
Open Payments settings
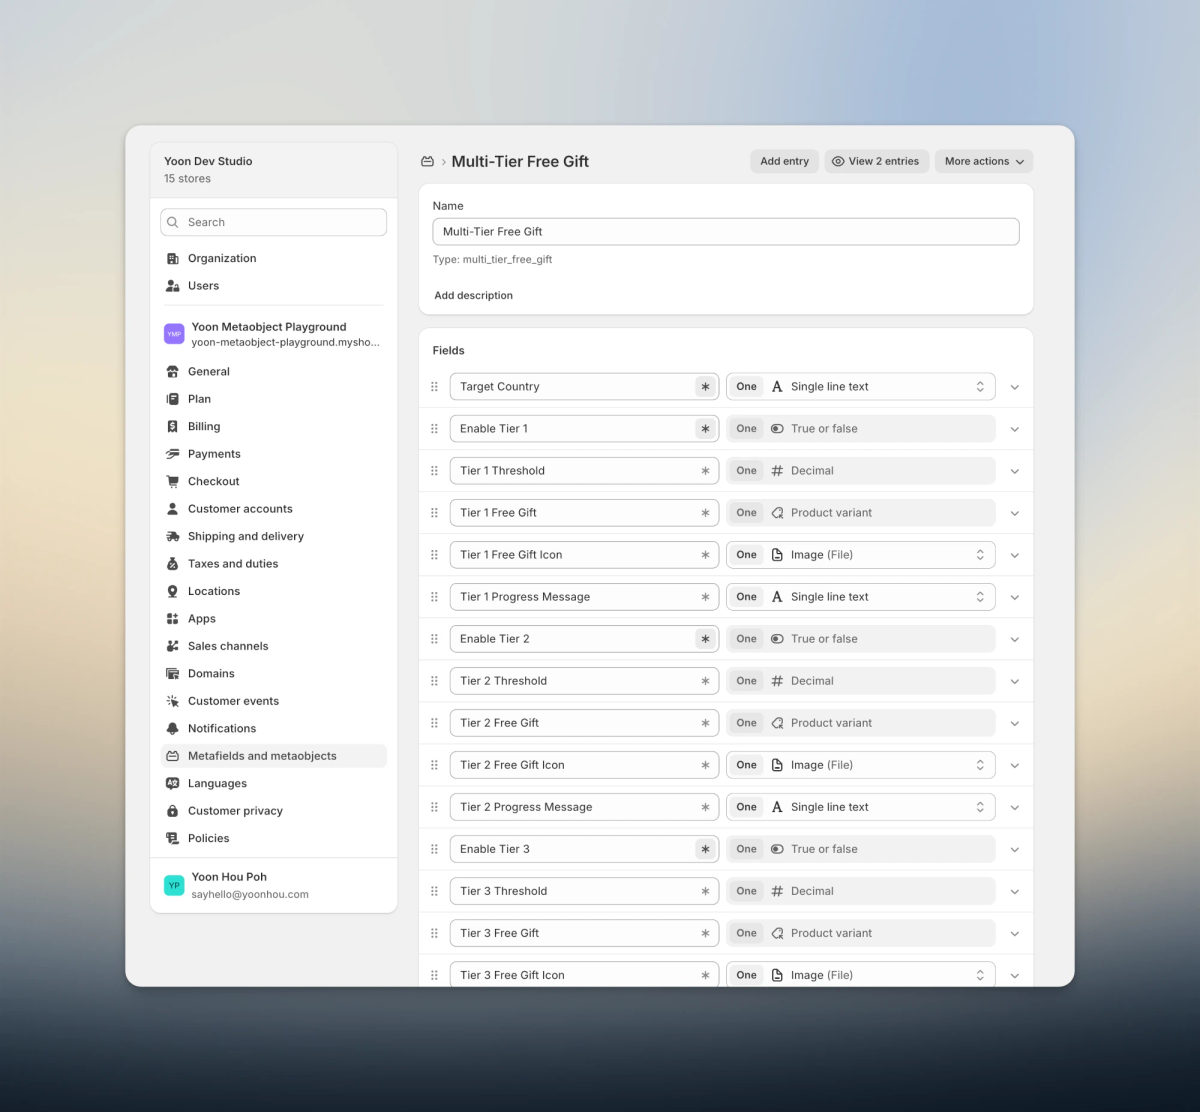tap(273, 454)
